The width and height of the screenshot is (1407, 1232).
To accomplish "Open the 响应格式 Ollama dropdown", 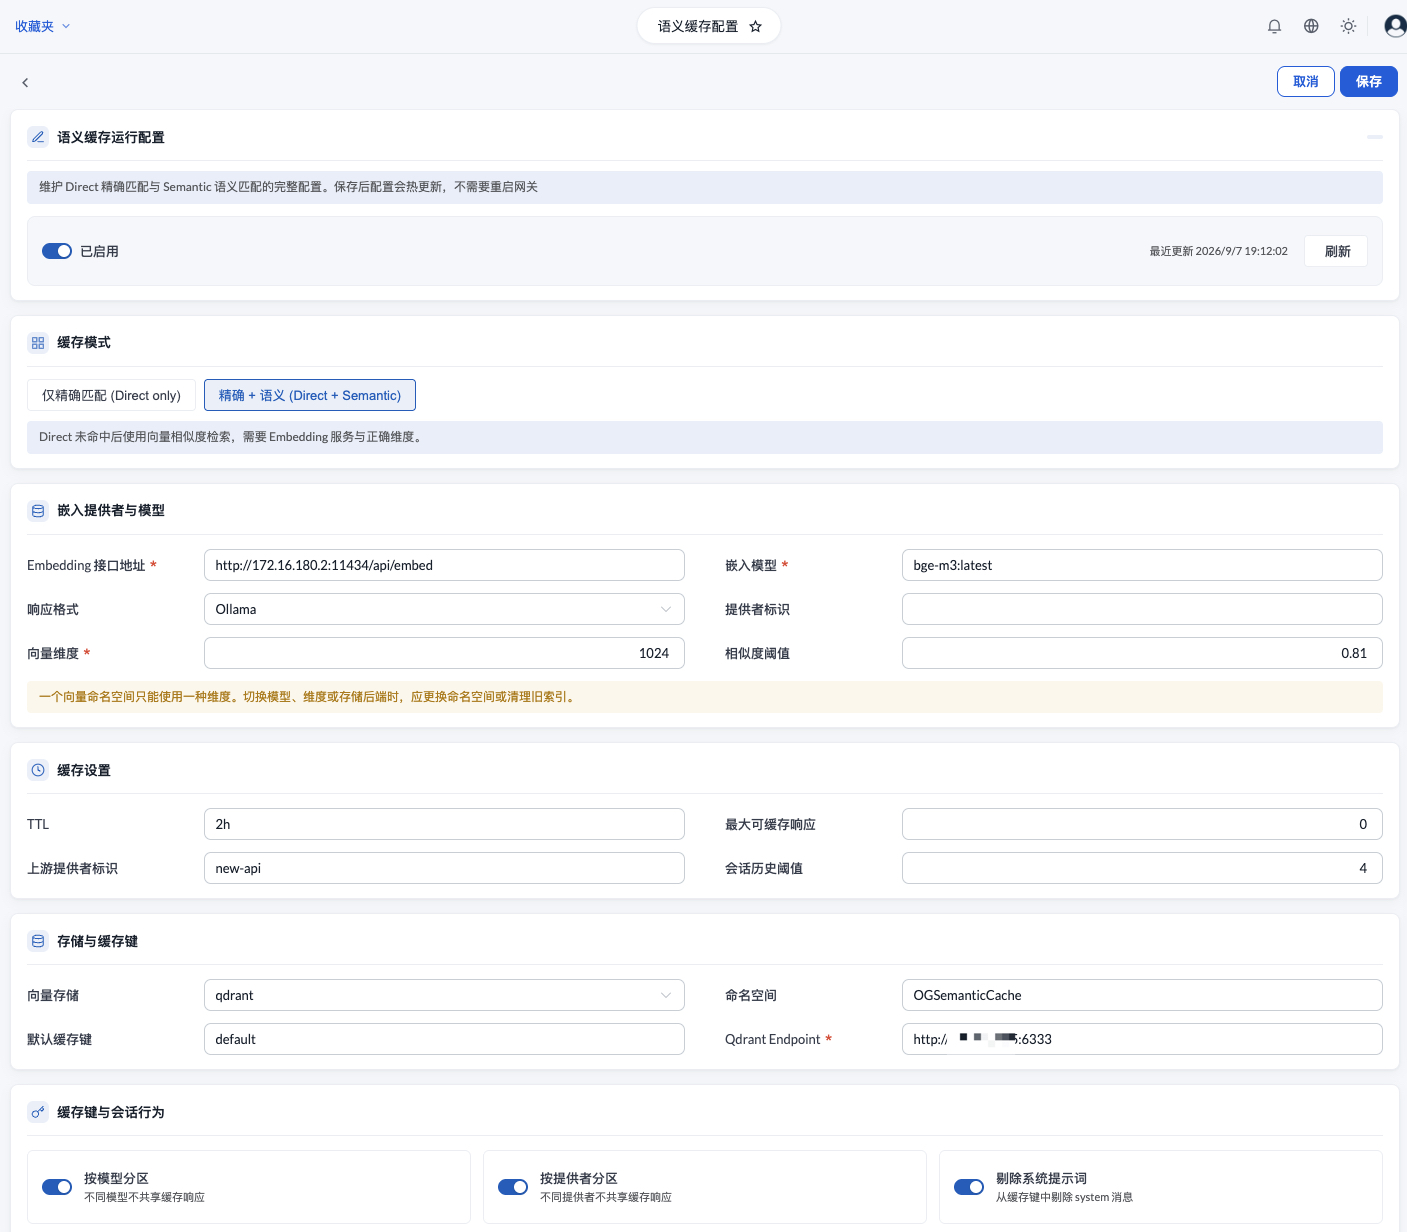I will pyautogui.click(x=444, y=609).
